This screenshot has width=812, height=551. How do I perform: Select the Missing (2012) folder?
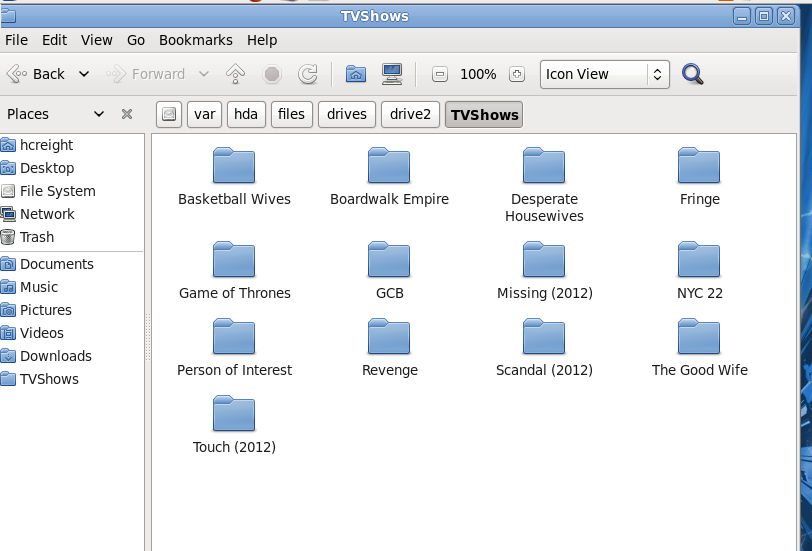pyautogui.click(x=544, y=271)
